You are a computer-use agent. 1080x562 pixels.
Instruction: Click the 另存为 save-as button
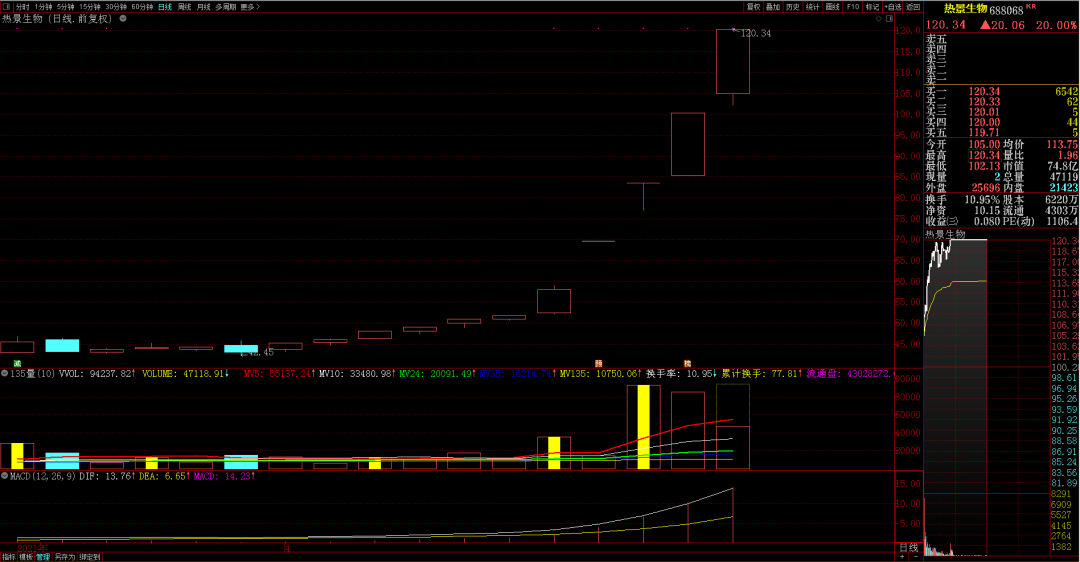click(x=65, y=557)
